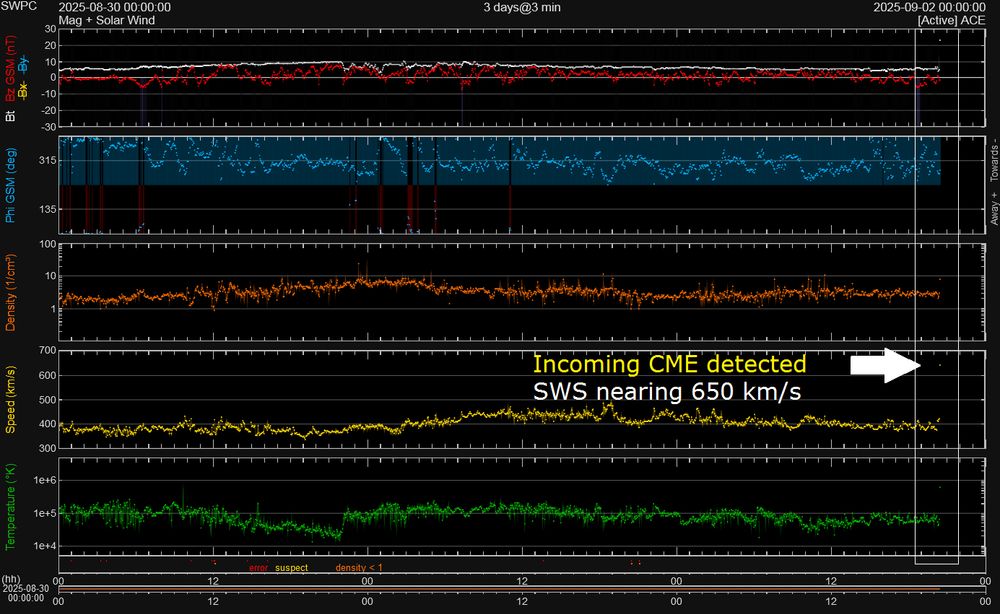The image size is (1000, 614).
Task: Click the orange time range bar at the bottom
Action: [499, 588]
